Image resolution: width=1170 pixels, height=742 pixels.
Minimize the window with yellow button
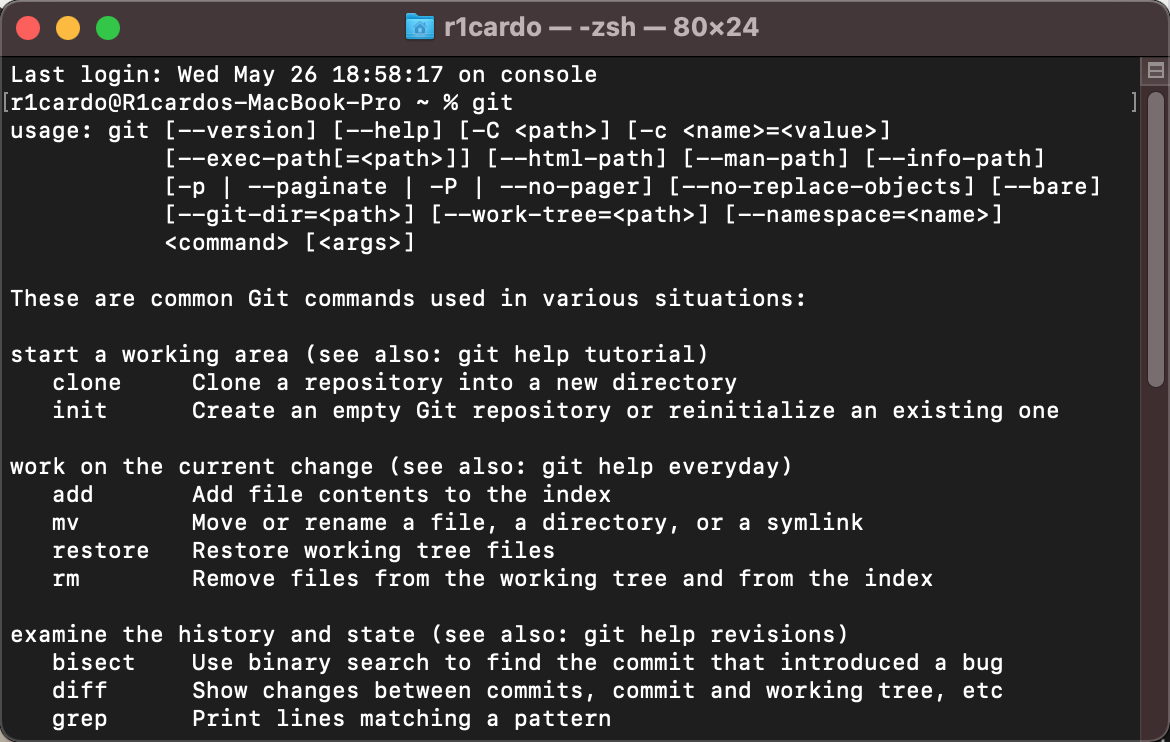coord(68,28)
